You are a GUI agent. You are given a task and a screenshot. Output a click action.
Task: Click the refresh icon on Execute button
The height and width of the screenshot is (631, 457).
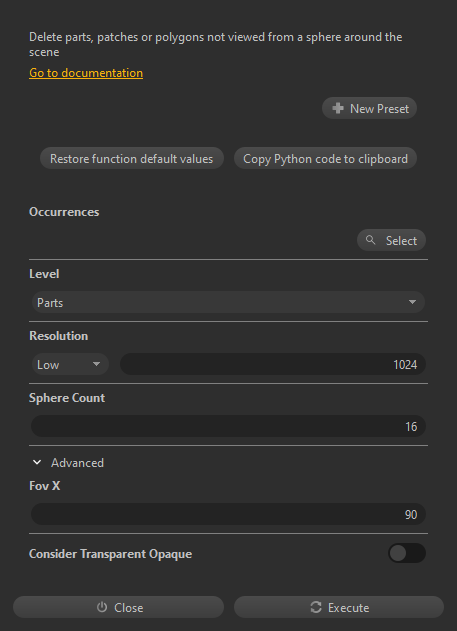316,607
